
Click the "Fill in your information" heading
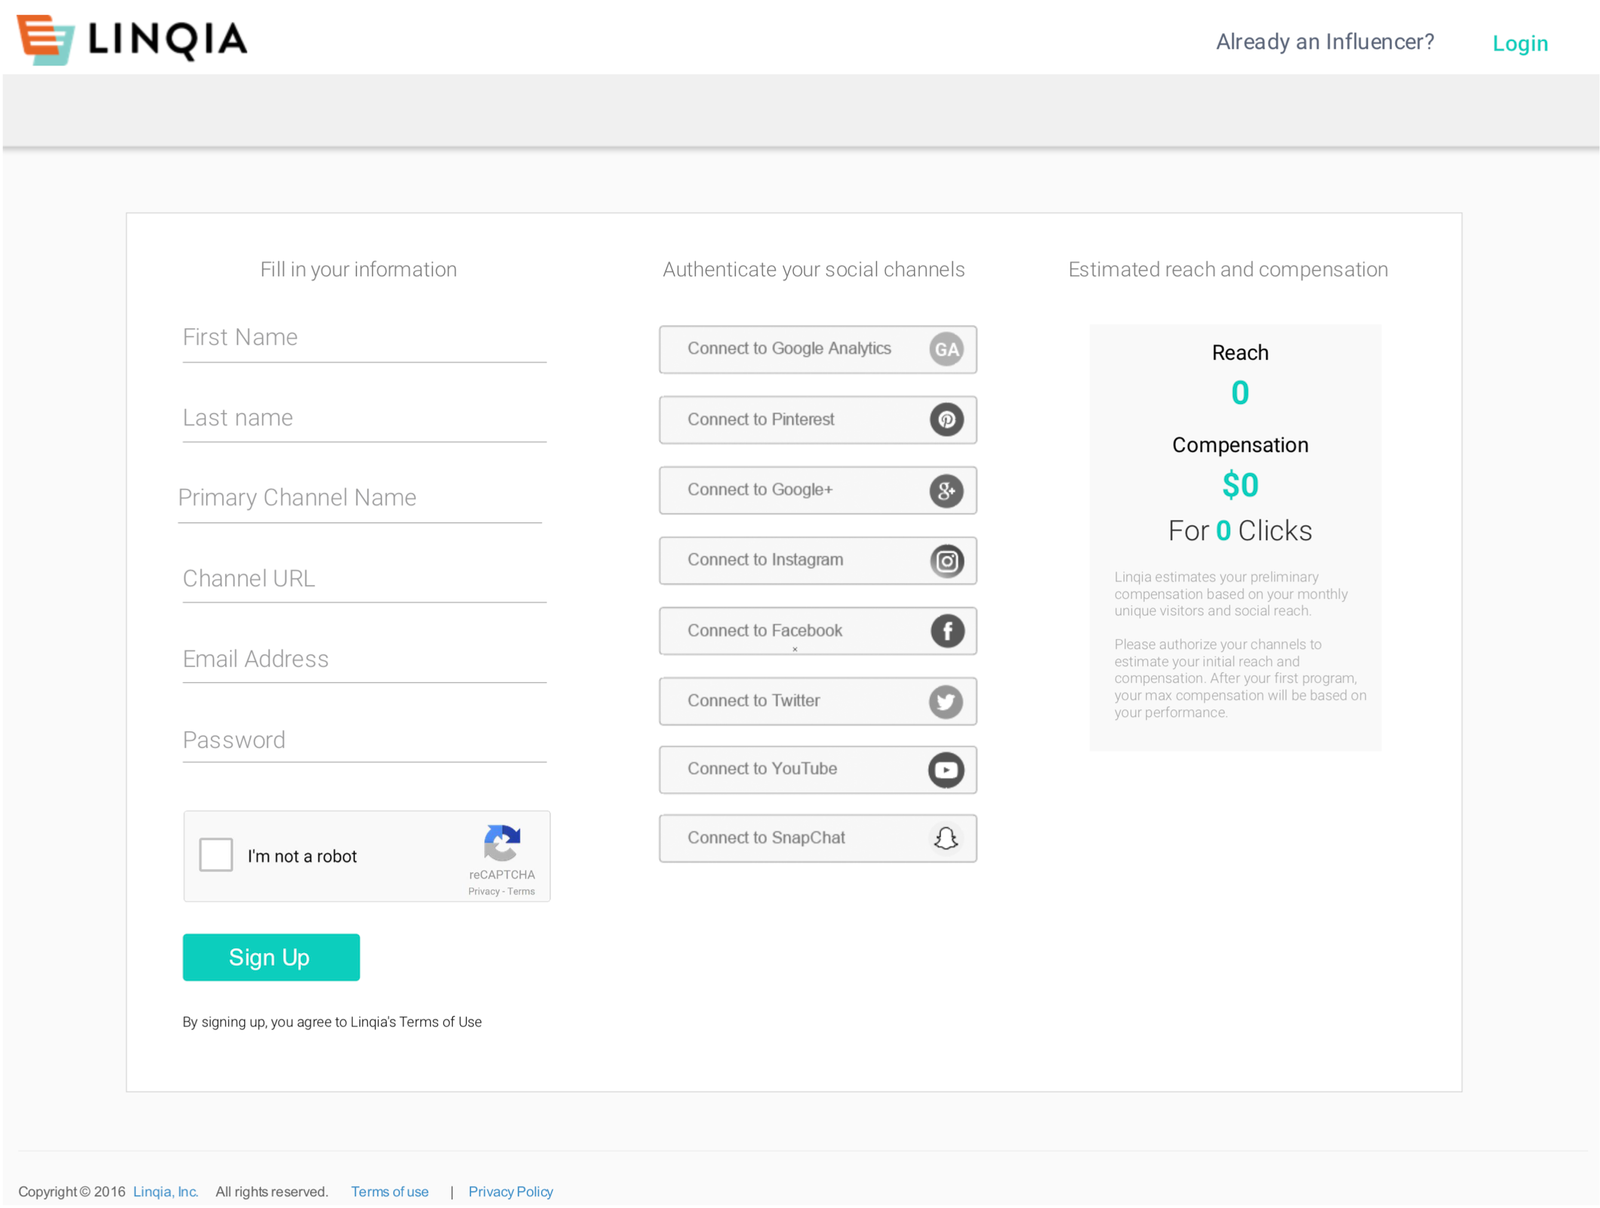(359, 270)
